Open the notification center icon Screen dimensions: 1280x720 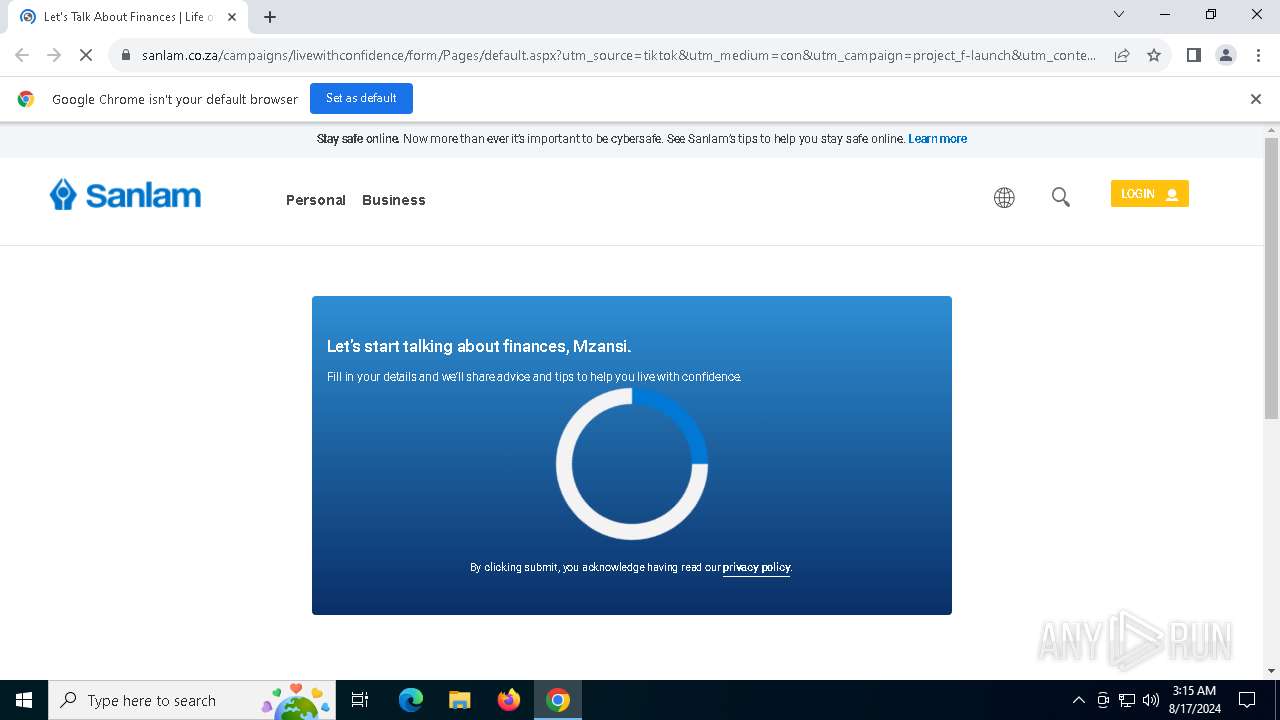click(1247, 700)
